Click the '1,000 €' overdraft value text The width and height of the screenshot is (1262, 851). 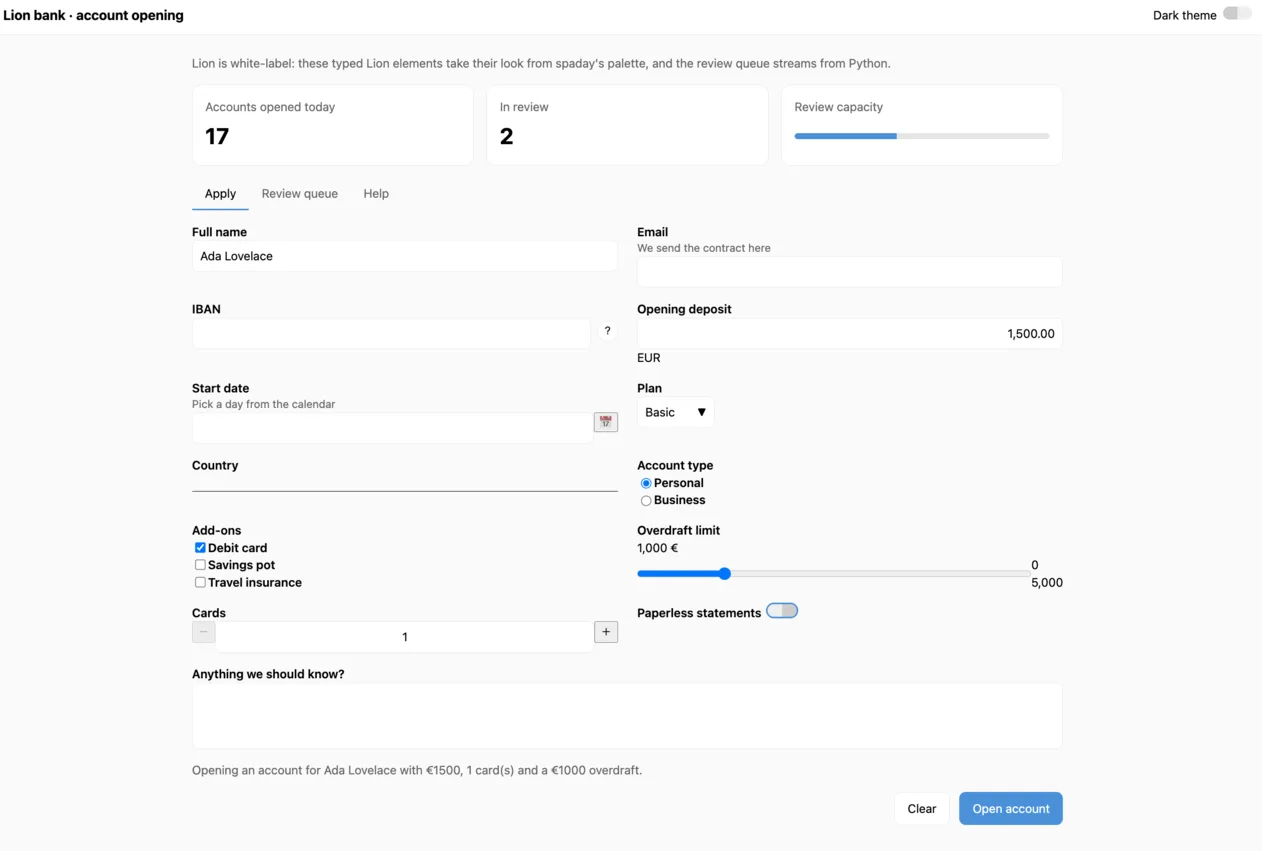click(x=658, y=548)
